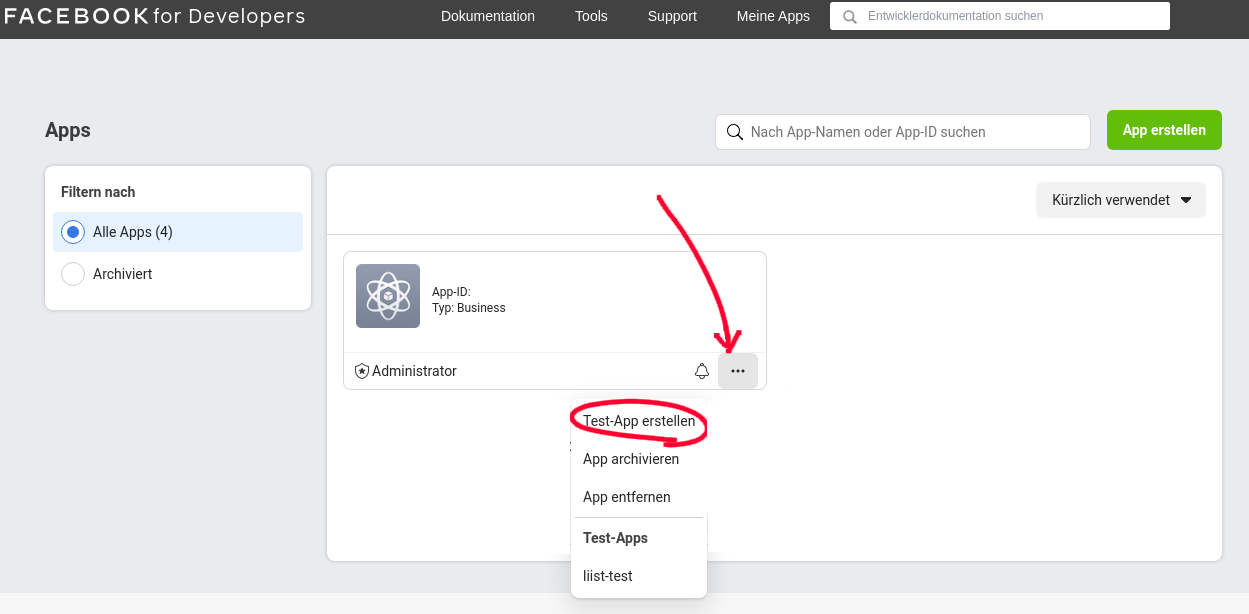
Task: Click the notification bell on the app card
Action: [x=702, y=371]
